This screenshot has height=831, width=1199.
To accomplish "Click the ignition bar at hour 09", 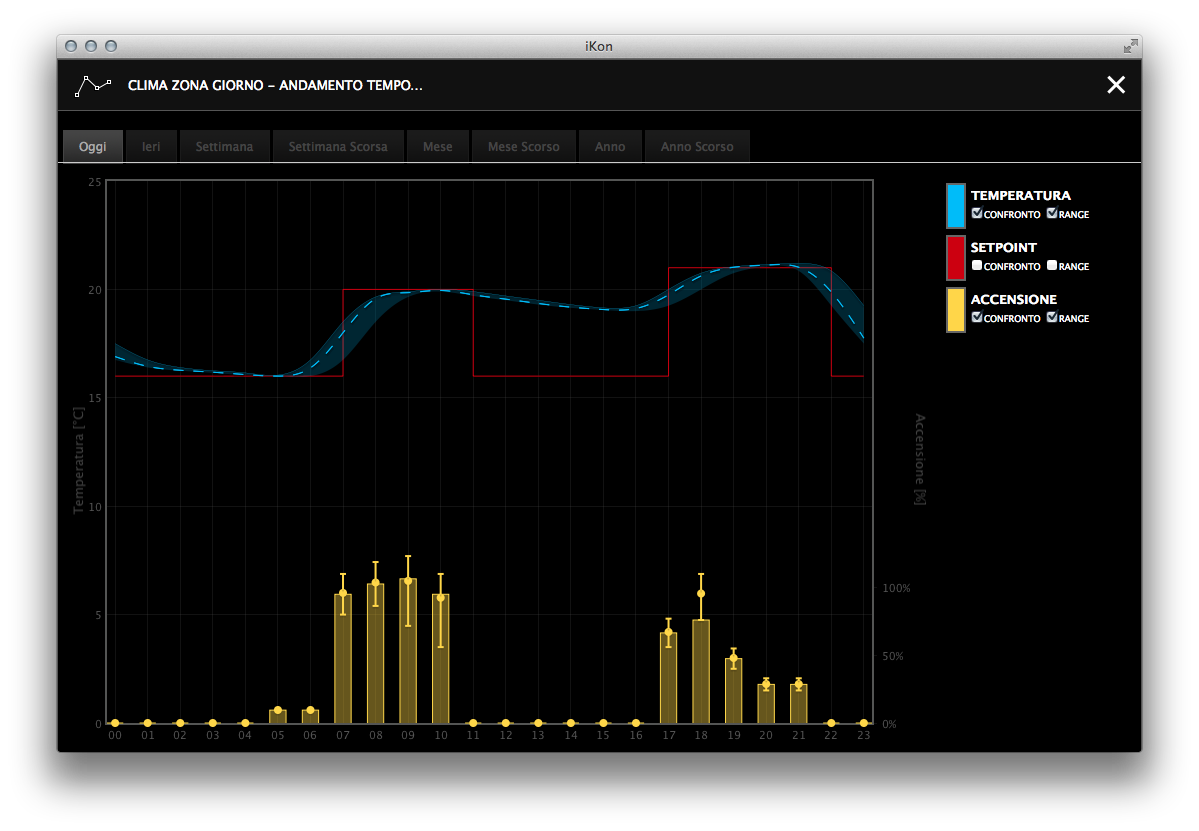I will 408,651.
